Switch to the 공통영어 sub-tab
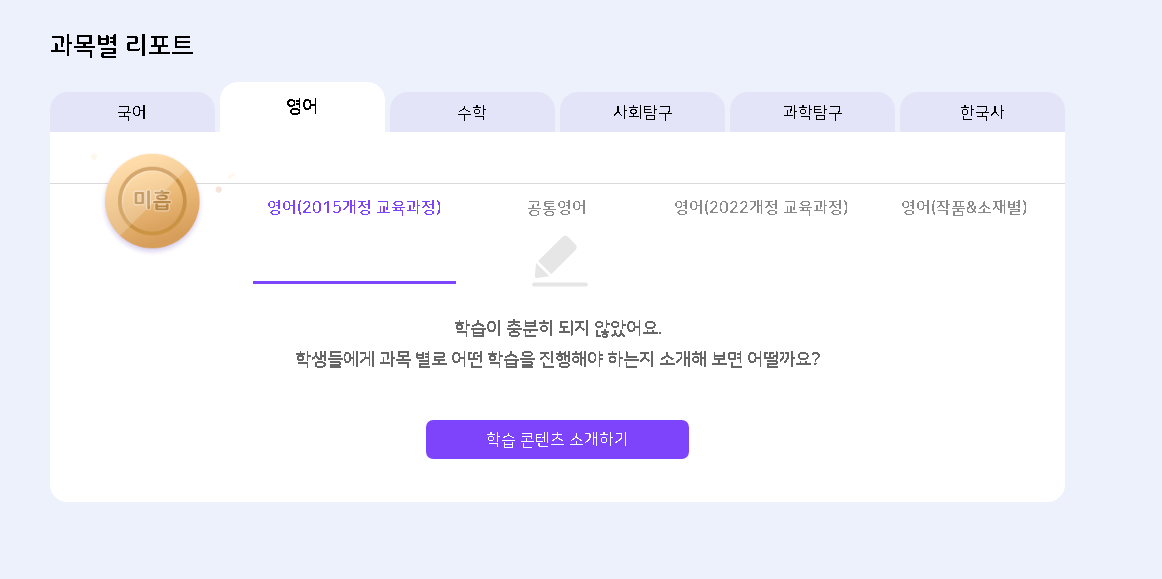This screenshot has width=1162, height=579. tap(557, 208)
